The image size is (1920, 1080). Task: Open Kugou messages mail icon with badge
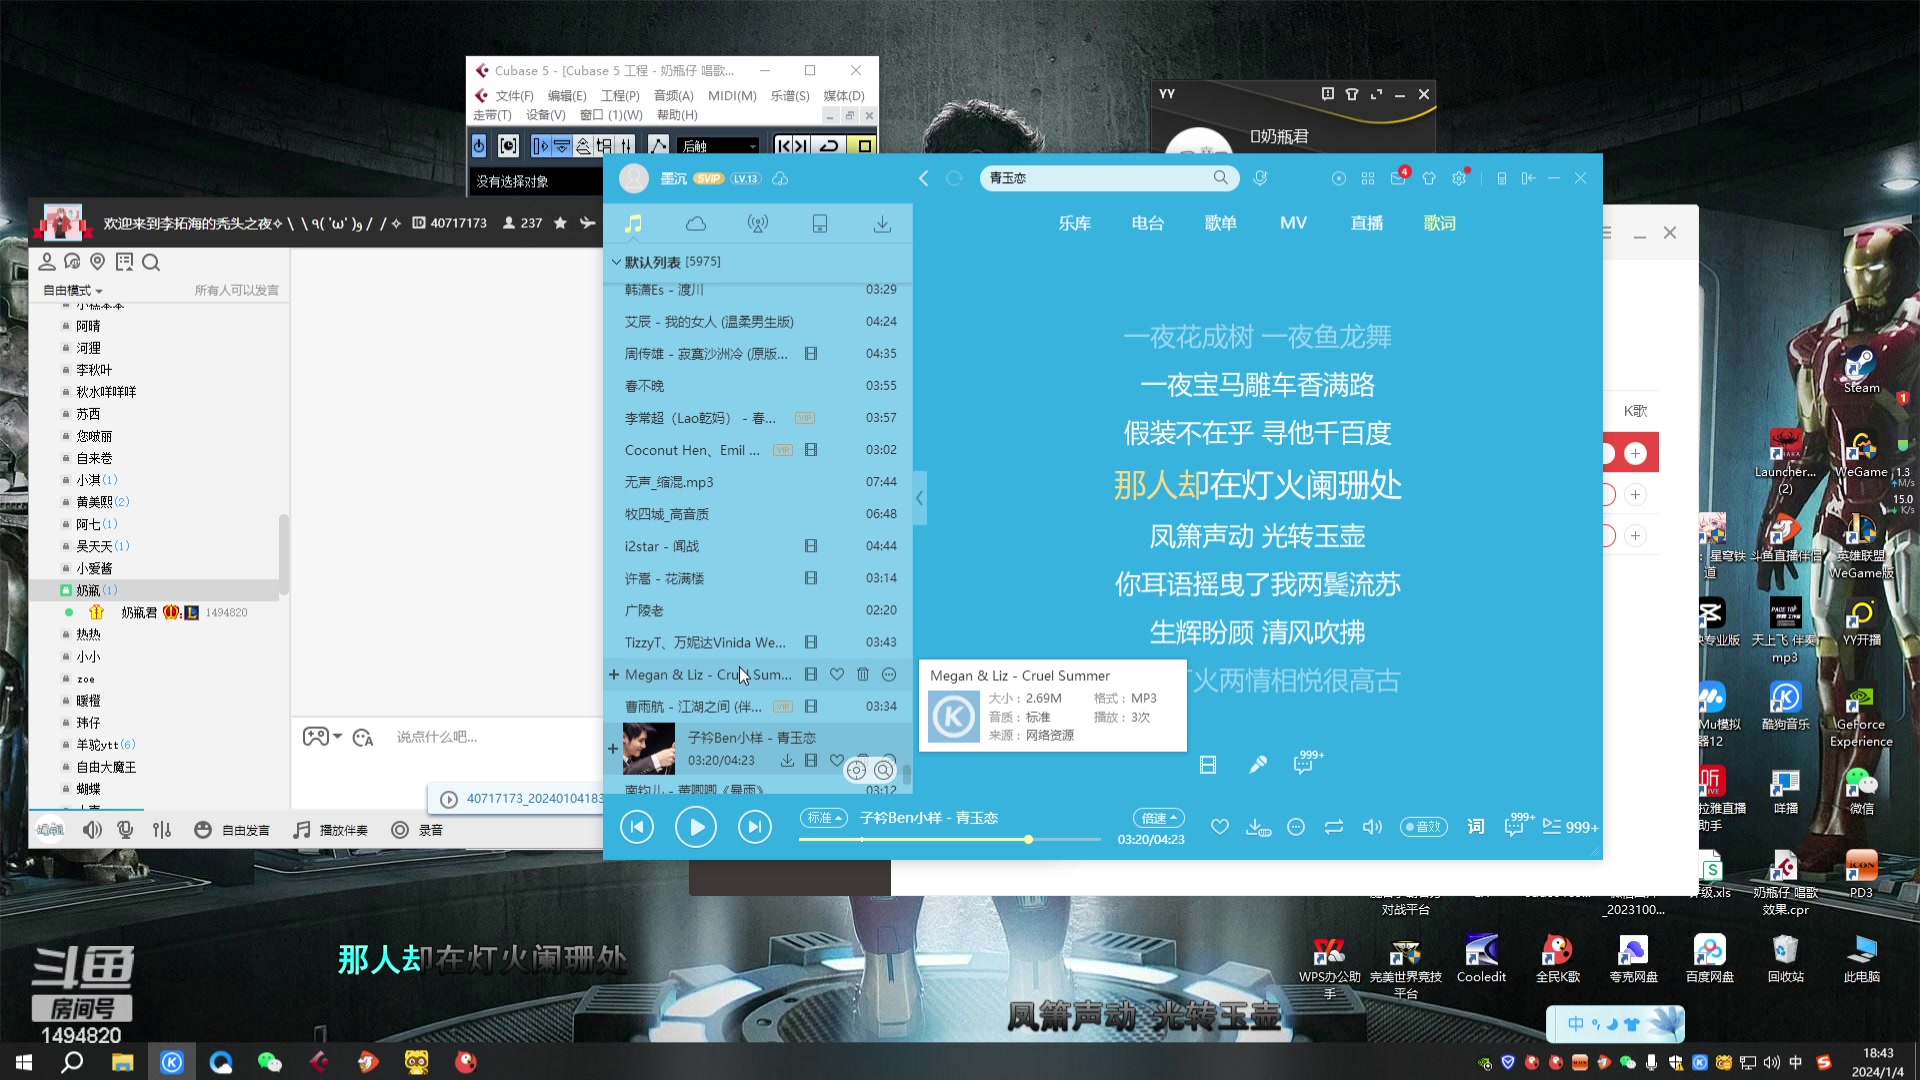pos(1398,178)
